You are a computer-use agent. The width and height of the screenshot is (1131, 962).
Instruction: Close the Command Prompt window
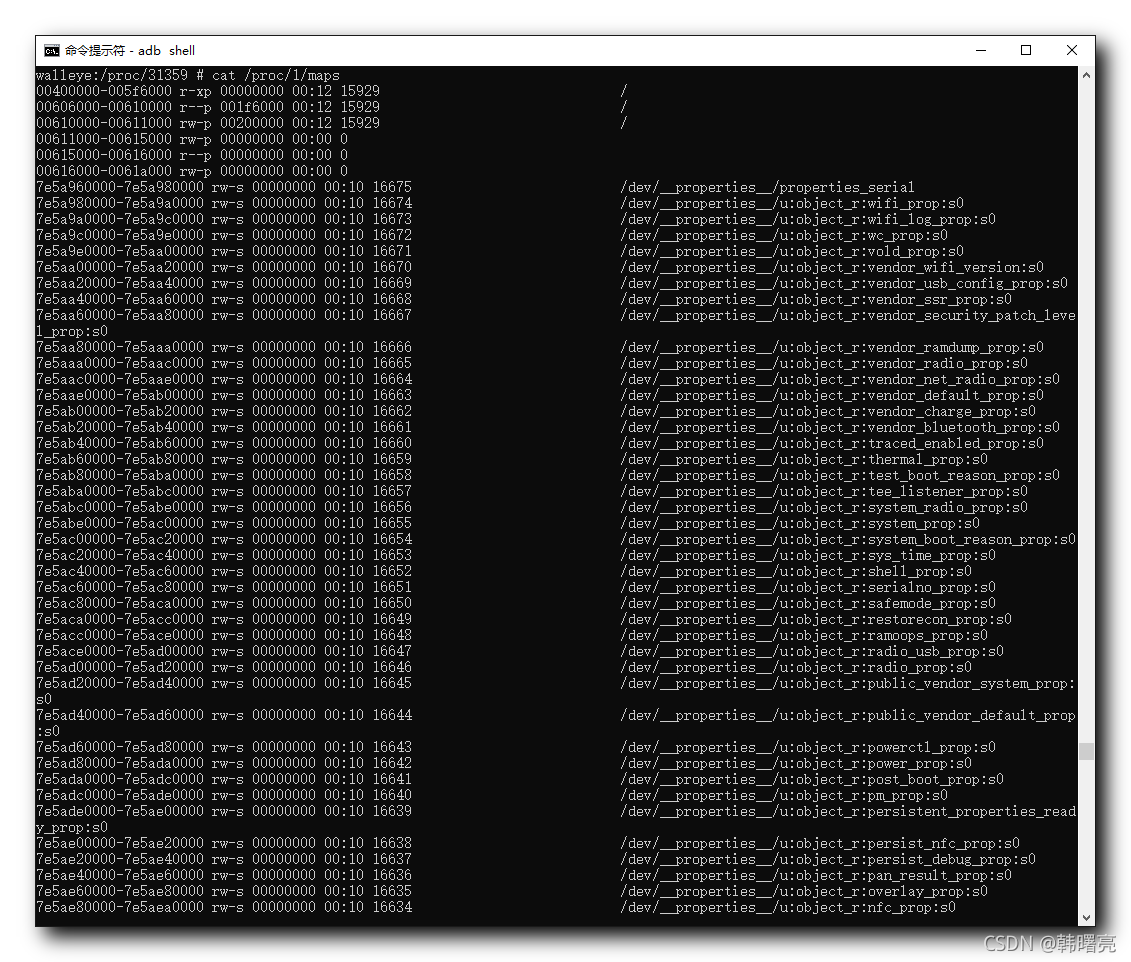(x=1071, y=50)
